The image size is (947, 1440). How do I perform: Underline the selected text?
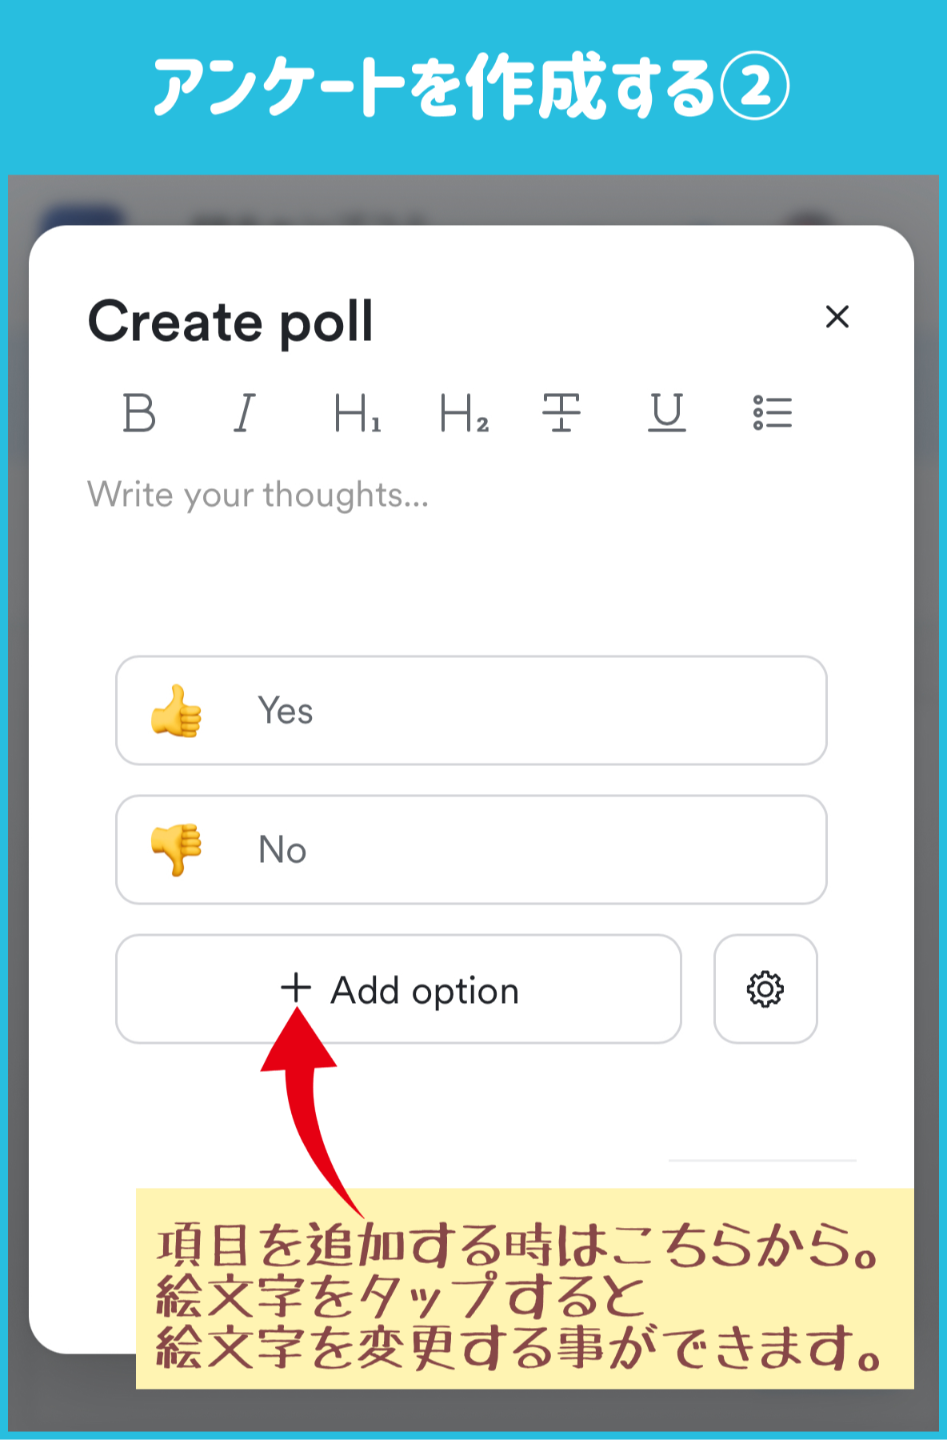coord(667,412)
